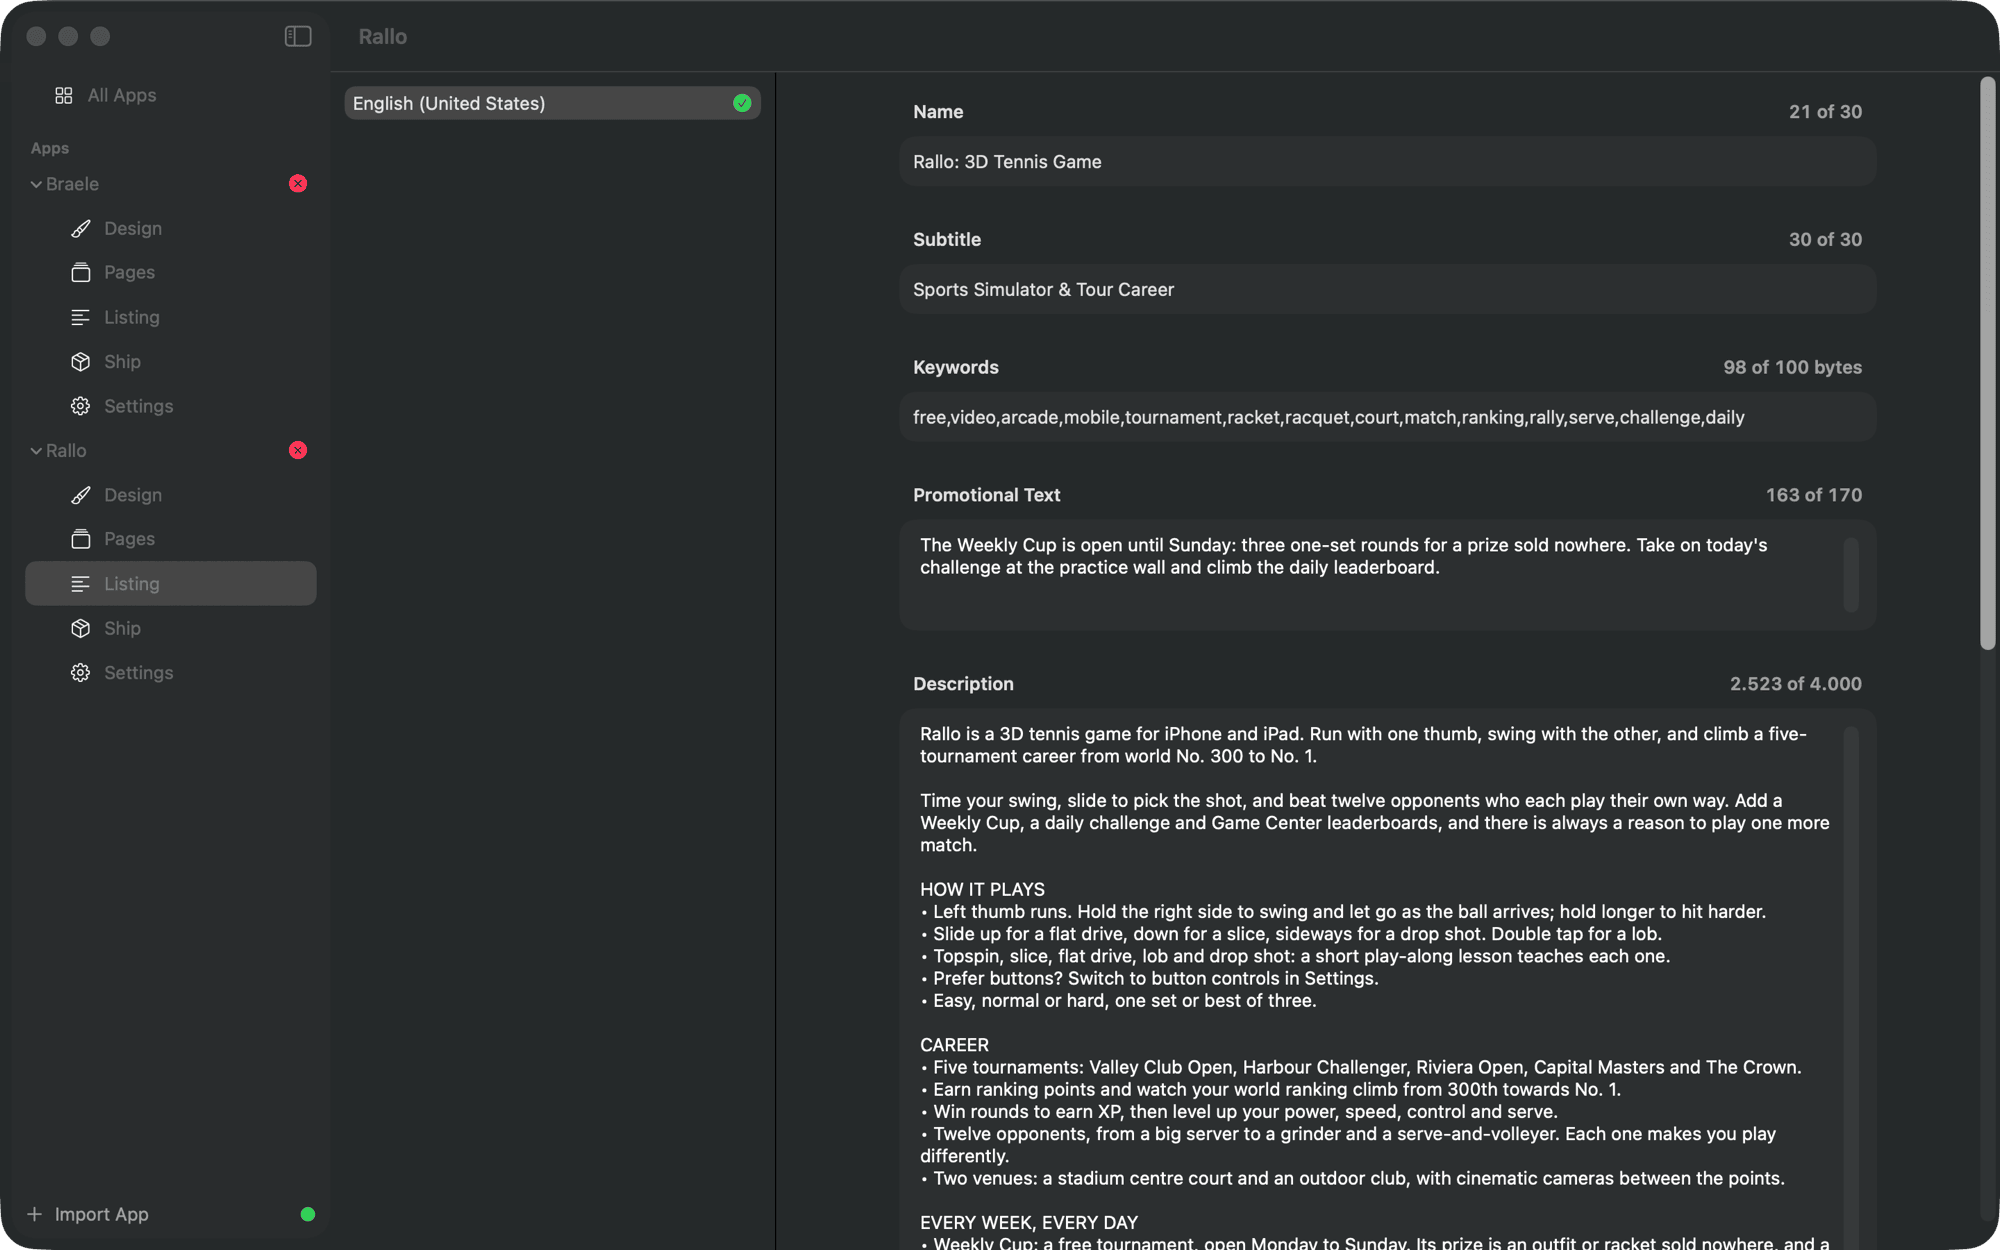This screenshot has width=2000, height=1250.
Task: Click the '2.523 of 4.000' counter
Action: (x=1795, y=684)
